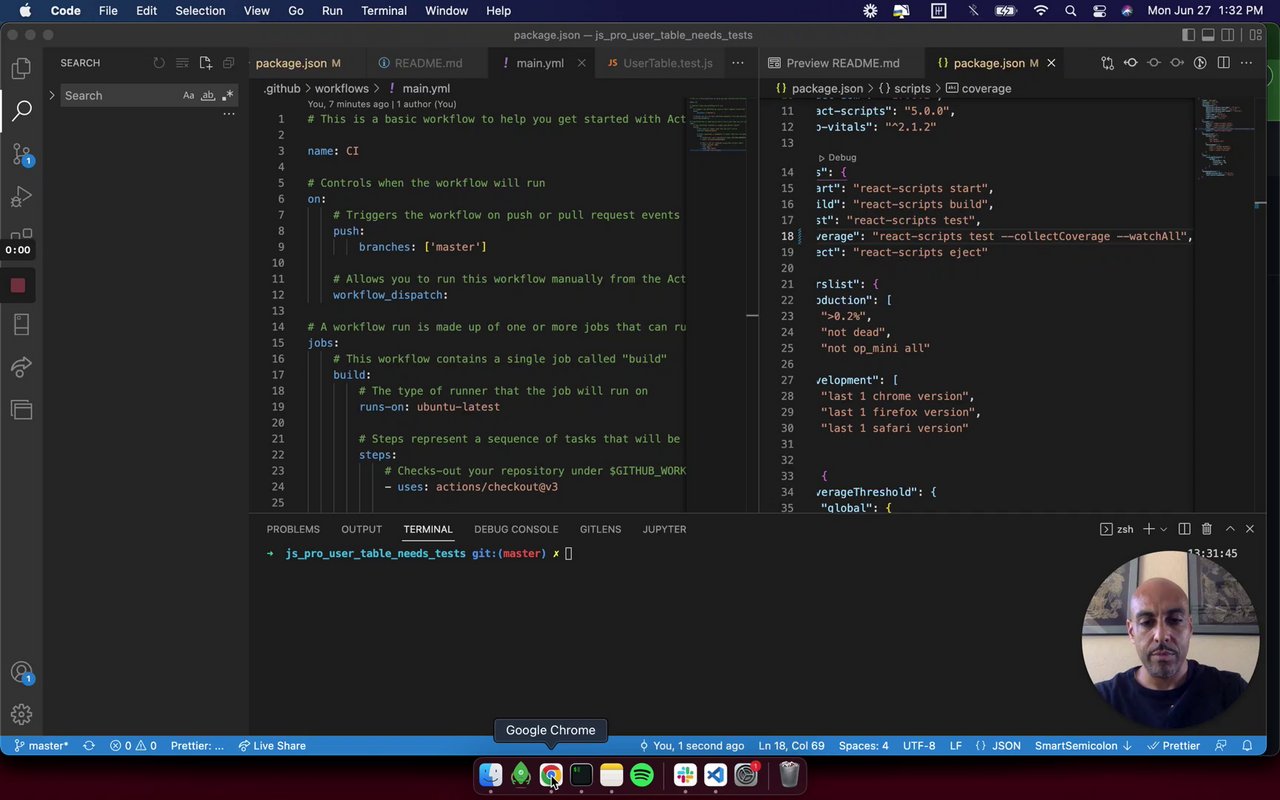Open the Run and Debug view
Viewport: 1280px width, 800px height.
[21, 197]
